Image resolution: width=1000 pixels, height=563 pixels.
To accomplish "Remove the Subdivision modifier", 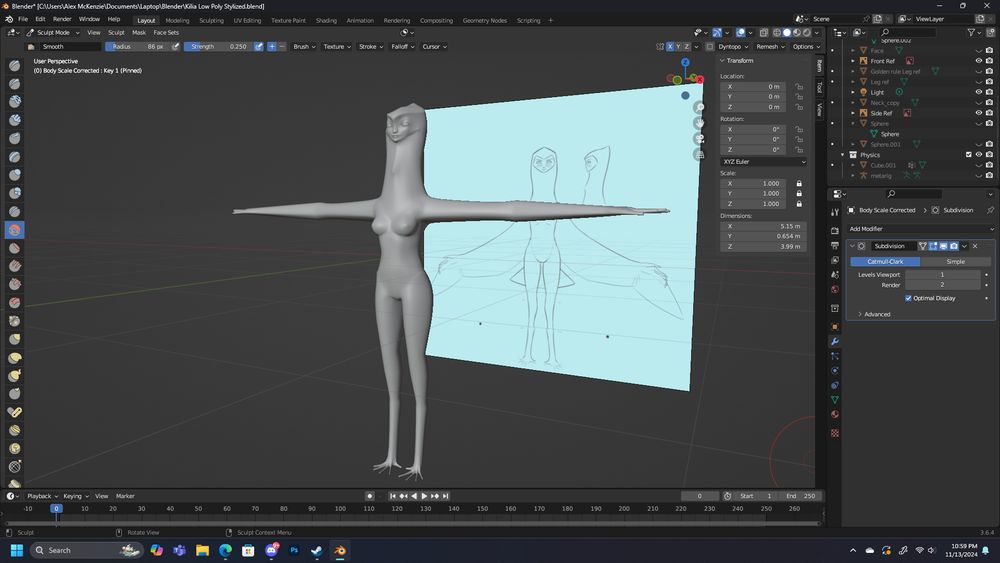I will (x=975, y=246).
